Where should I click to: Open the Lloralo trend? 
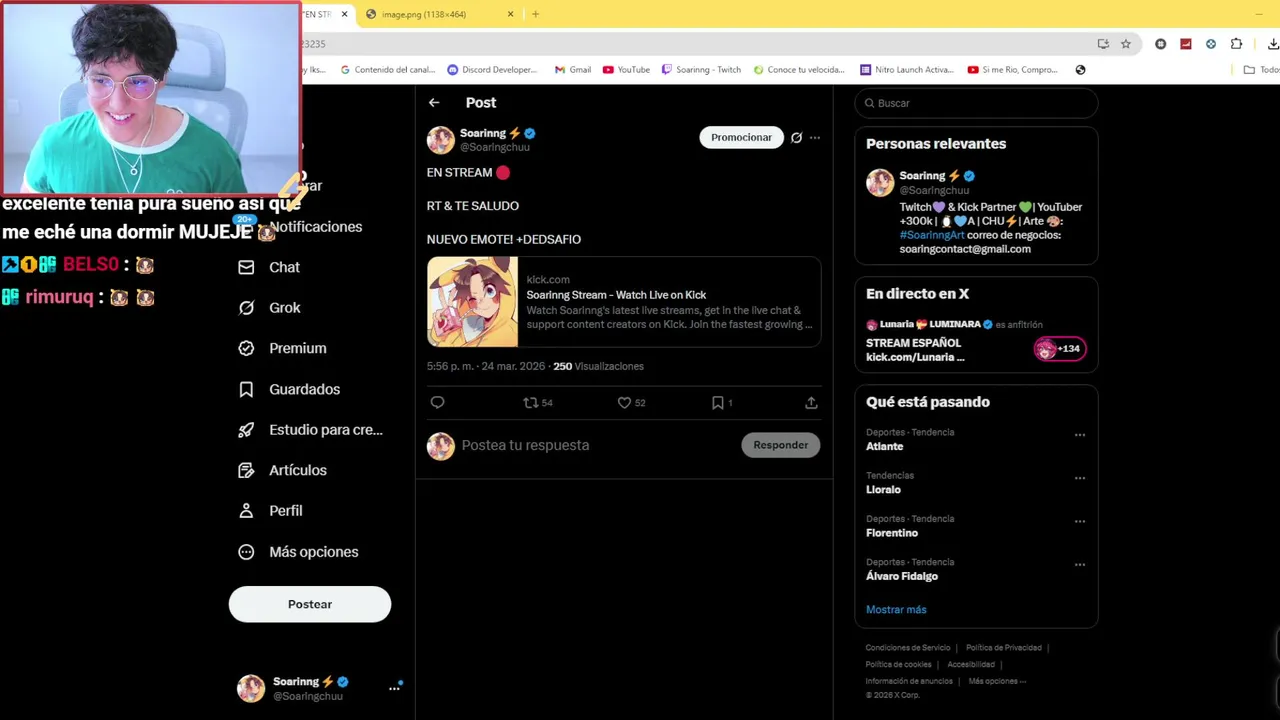point(883,490)
